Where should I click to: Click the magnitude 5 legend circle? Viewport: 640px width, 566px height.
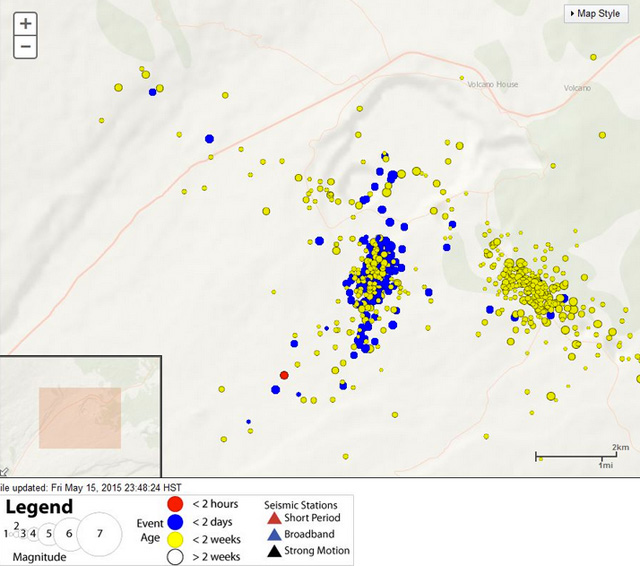tap(49, 534)
